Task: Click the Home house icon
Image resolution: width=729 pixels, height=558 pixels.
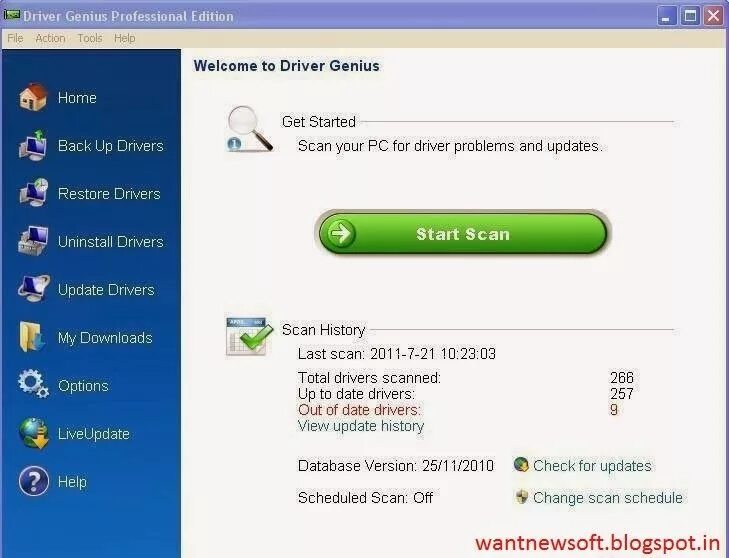Action: point(33,97)
